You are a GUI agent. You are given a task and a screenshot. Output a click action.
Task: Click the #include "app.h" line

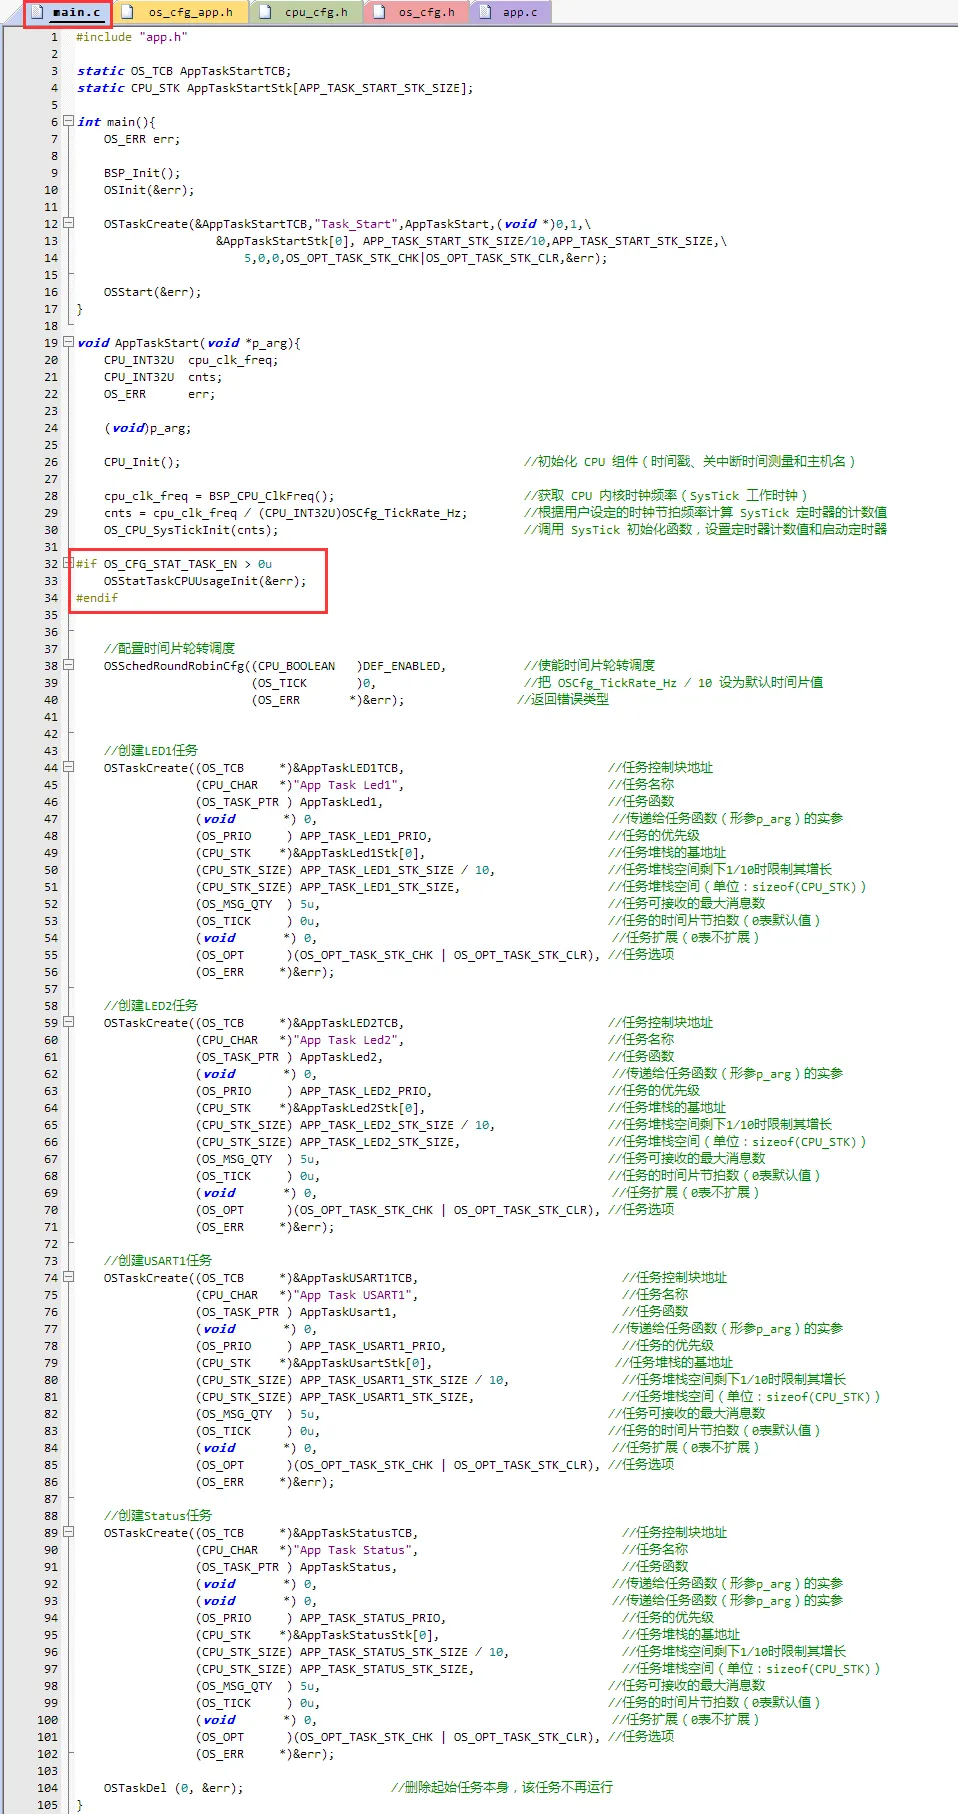(131, 37)
